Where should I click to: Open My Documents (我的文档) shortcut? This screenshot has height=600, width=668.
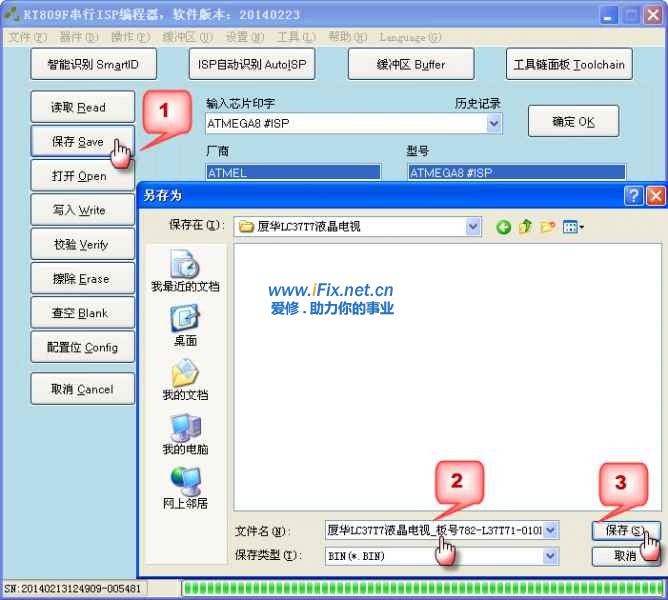tap(185, 380)
